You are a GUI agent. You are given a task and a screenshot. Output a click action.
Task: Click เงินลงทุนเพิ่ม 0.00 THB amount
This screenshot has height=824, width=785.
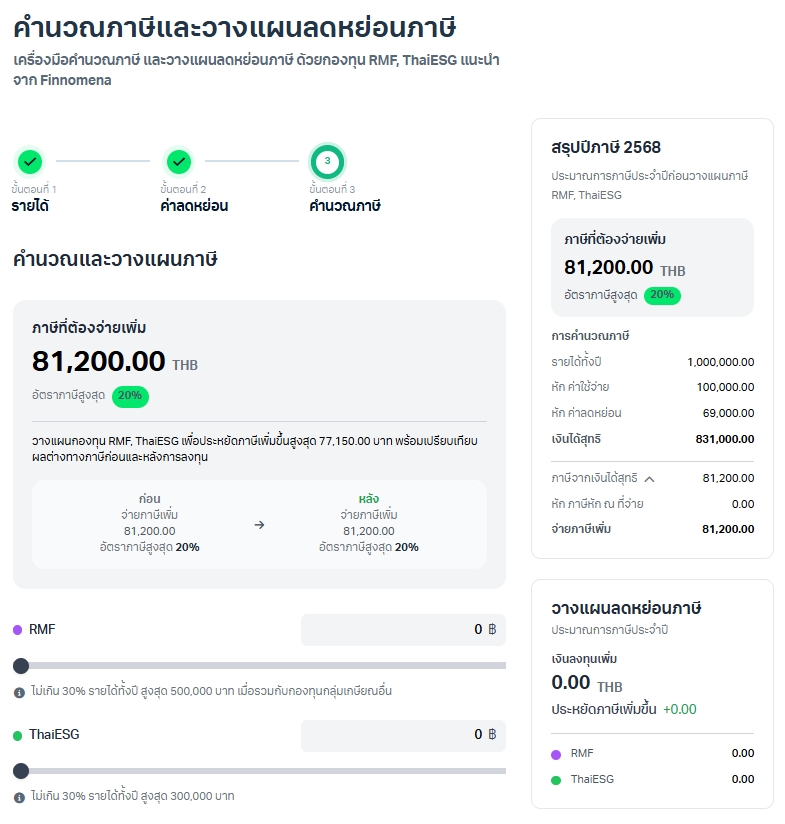(x=586, y=683)
